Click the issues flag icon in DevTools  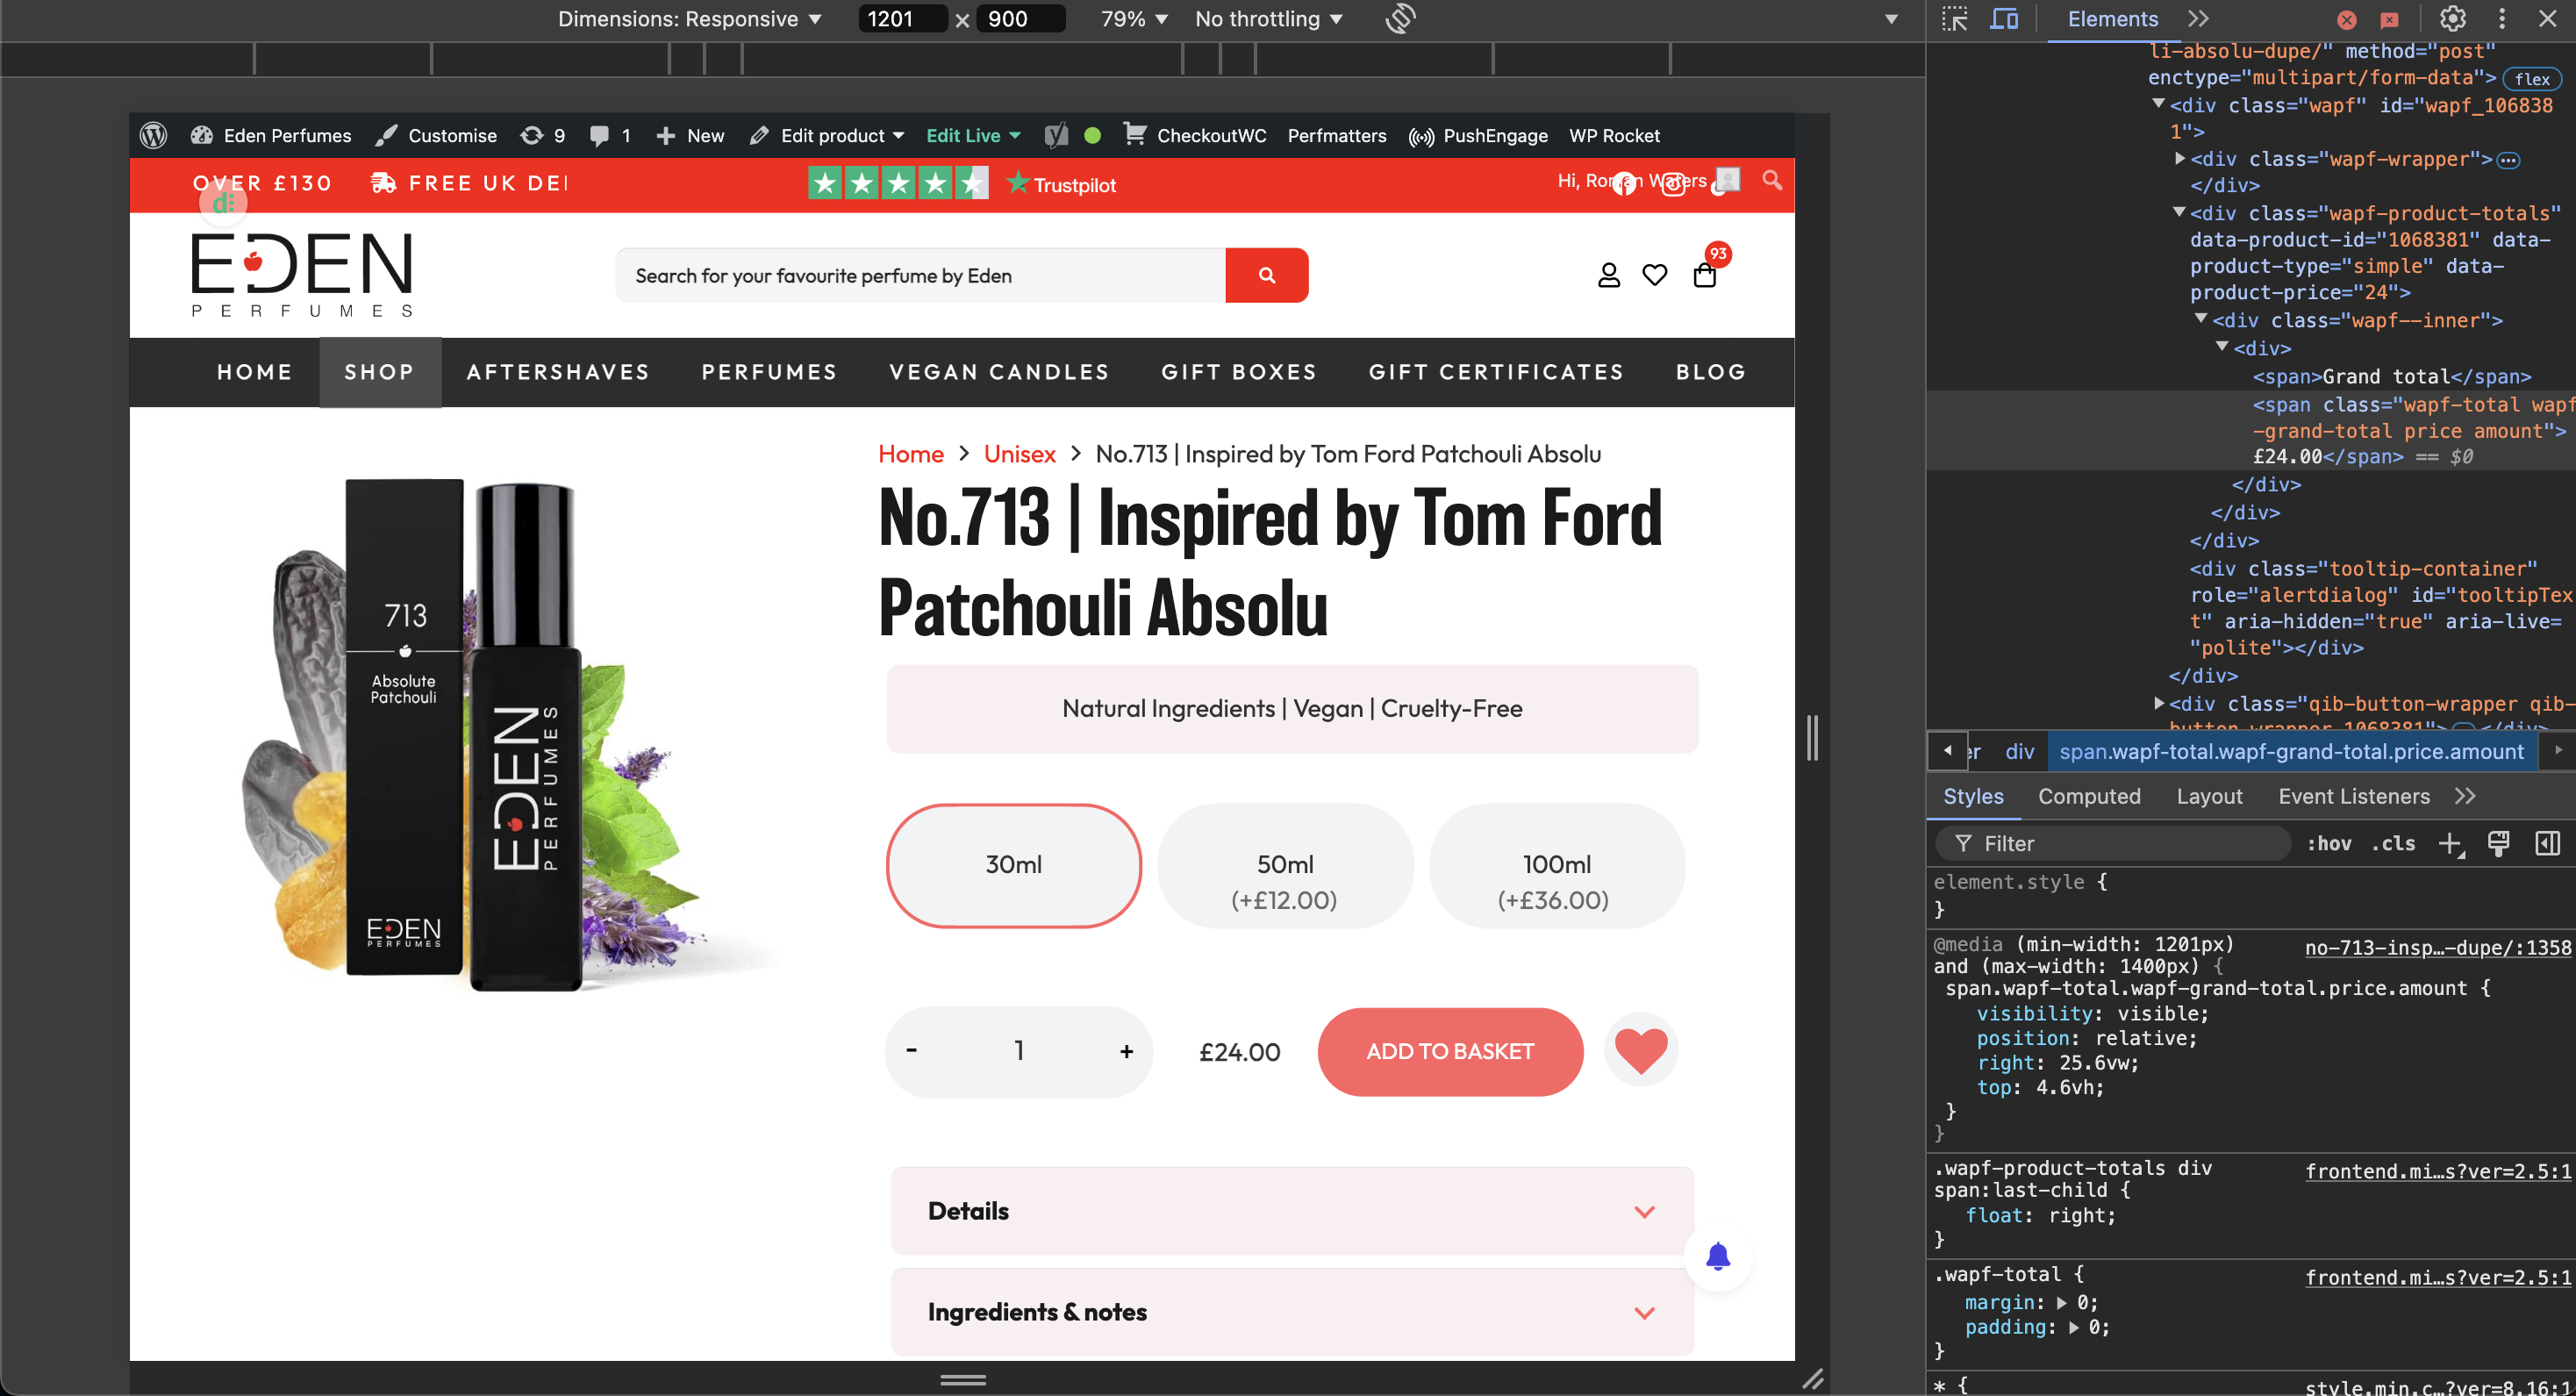coord(2390,20)
